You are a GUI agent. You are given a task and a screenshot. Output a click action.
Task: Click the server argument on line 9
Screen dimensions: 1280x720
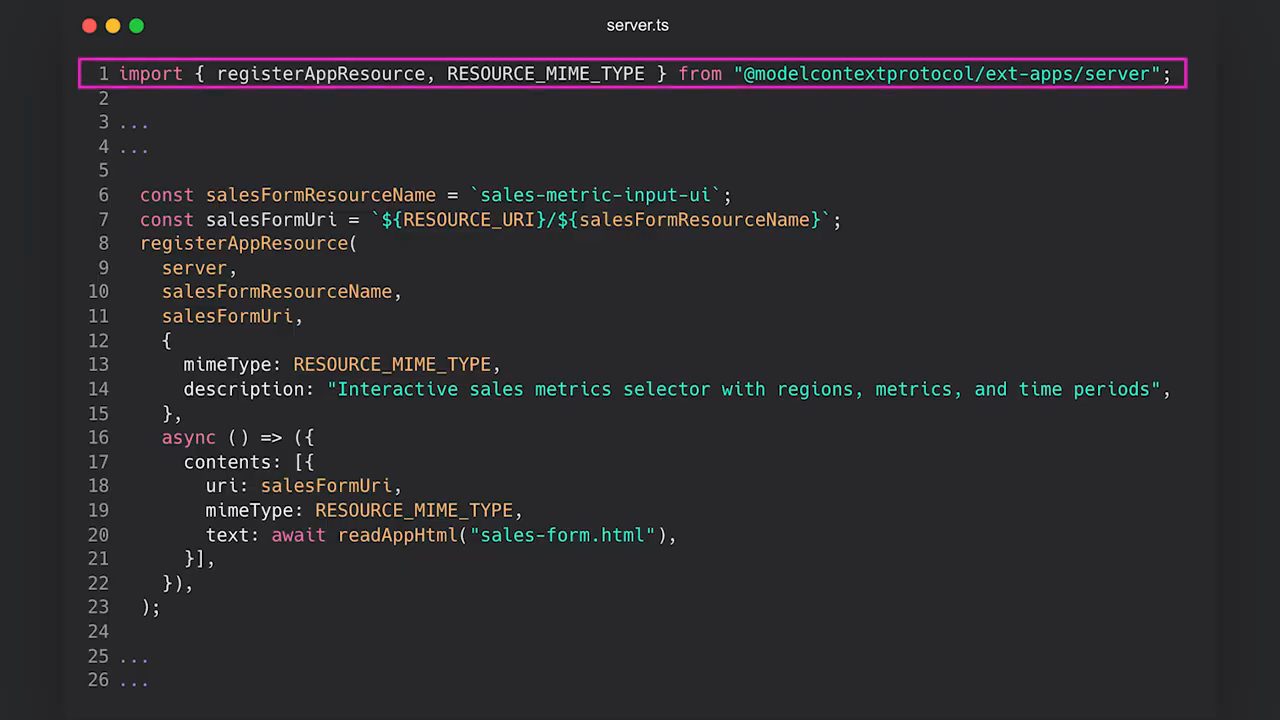point(194,268)
